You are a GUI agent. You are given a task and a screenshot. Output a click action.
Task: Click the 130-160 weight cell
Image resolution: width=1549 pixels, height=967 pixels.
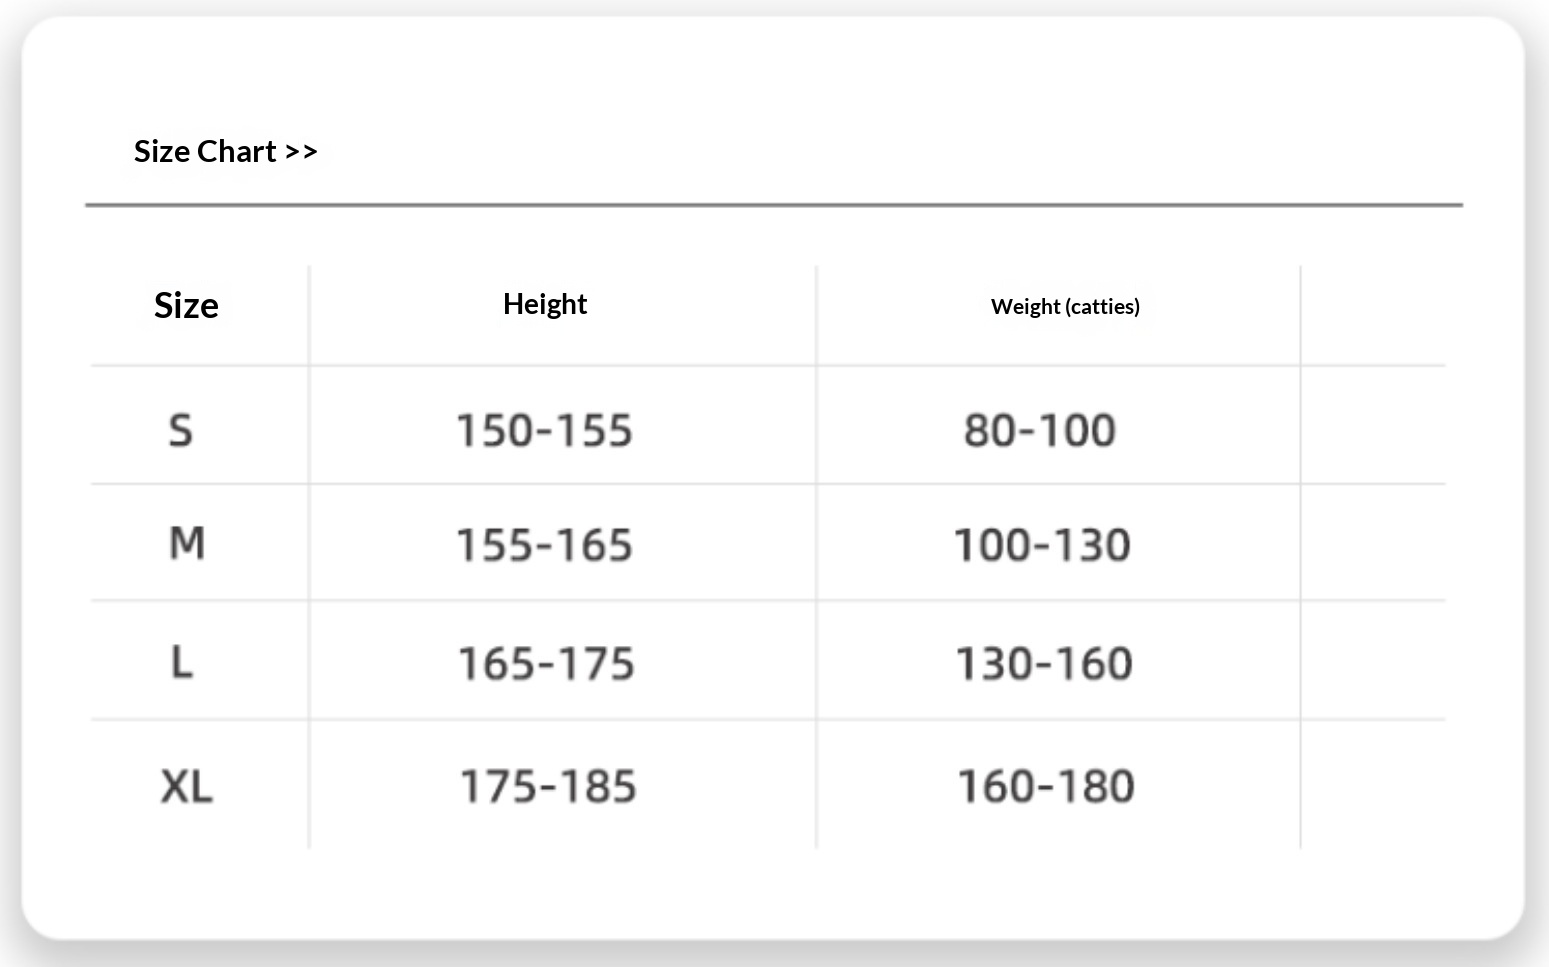[x=1044, y=664]
